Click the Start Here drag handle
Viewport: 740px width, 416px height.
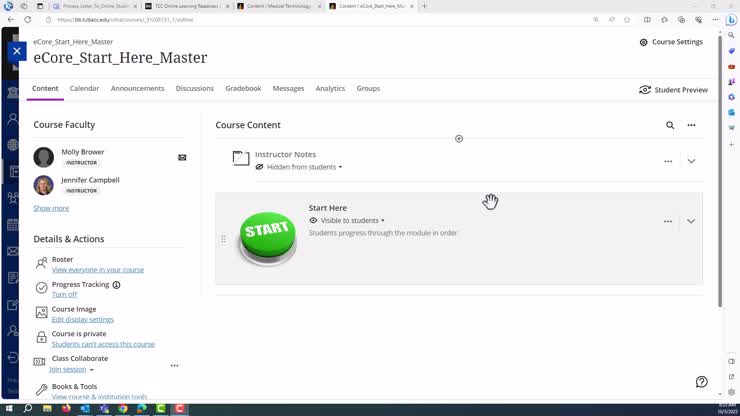click(223, 239)
